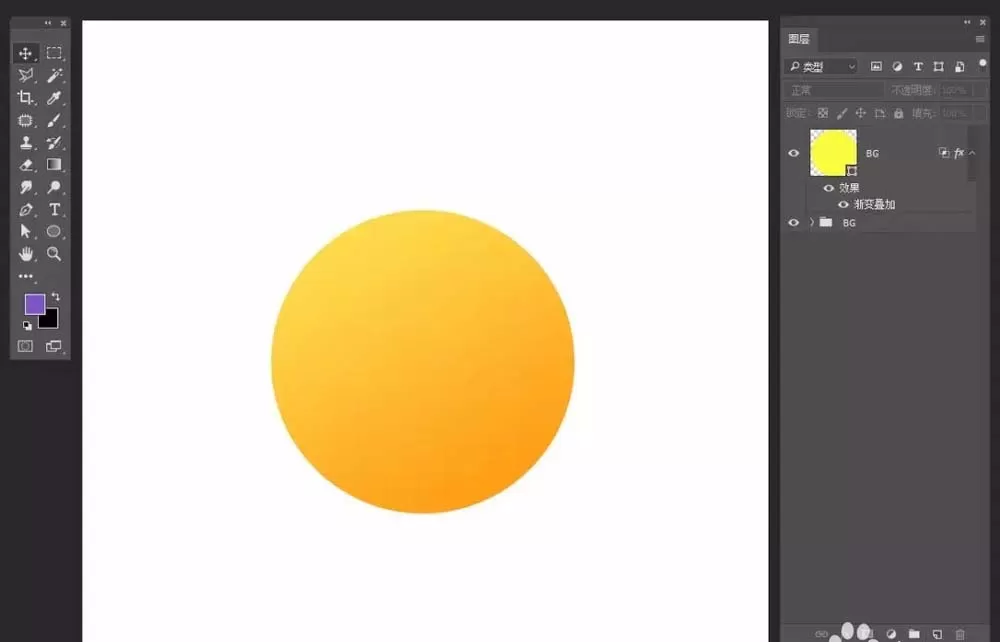
Task: Lock layer position
Action: 860,113
